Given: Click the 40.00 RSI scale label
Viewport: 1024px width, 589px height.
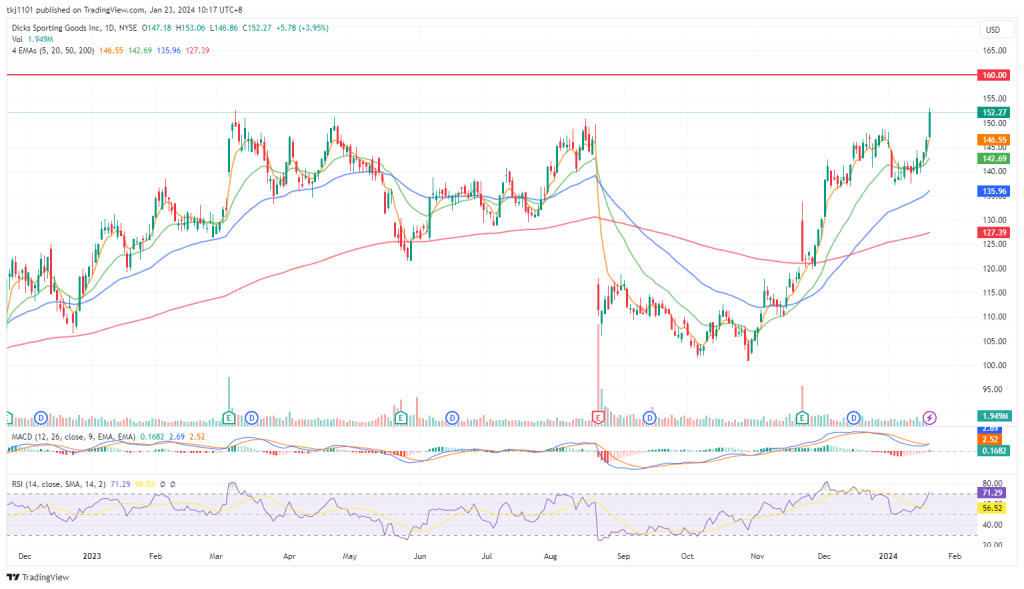Looking at the screenshot, I should (x=993, y=525).
